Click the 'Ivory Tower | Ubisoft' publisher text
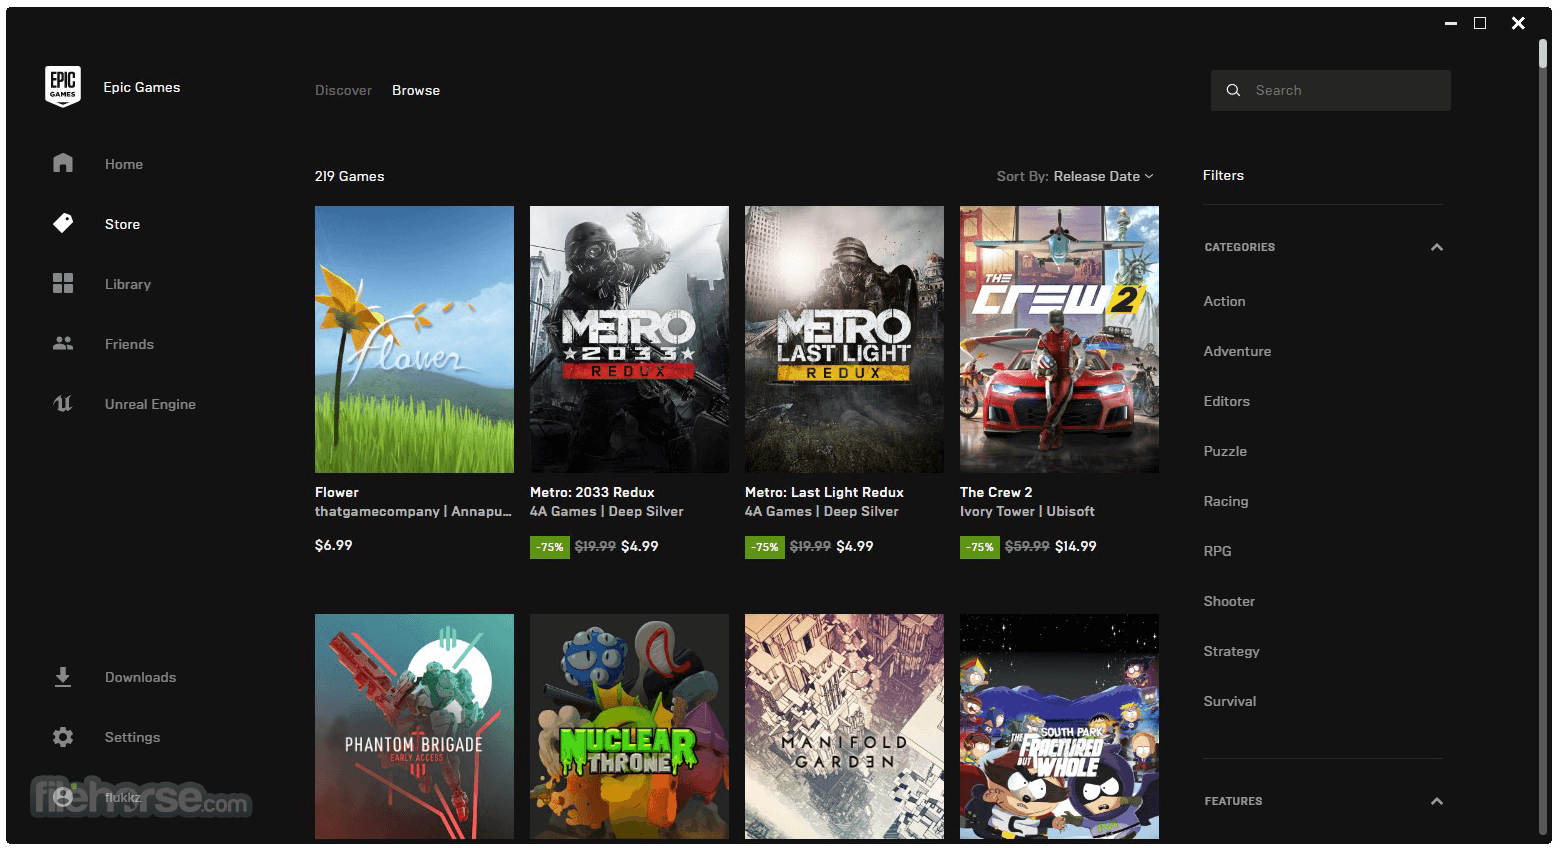1560x848 pixels. point(1027,511)
